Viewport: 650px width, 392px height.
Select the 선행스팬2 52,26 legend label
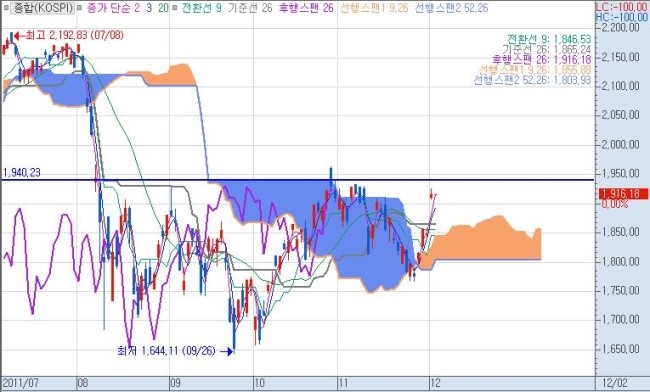(451, 8)
